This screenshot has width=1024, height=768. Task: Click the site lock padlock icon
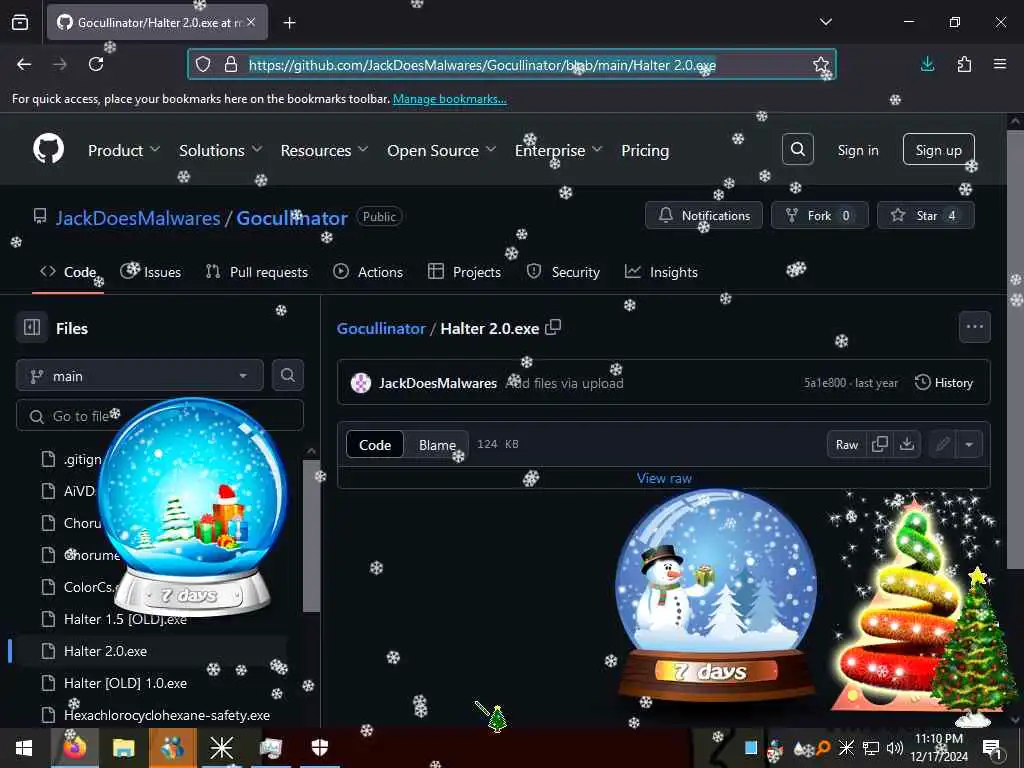tap(231, 64)
